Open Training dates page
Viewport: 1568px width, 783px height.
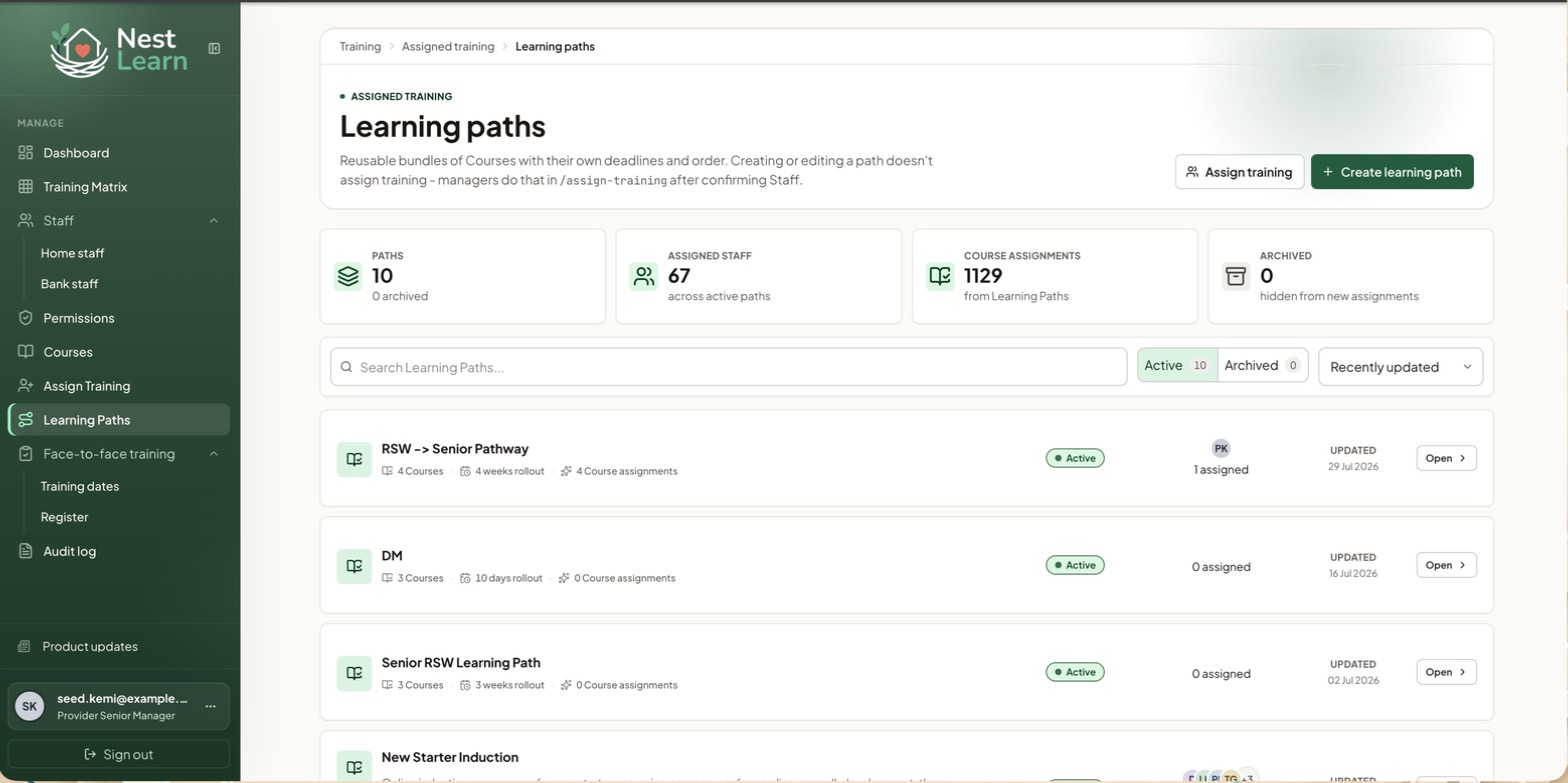[80, 487]
